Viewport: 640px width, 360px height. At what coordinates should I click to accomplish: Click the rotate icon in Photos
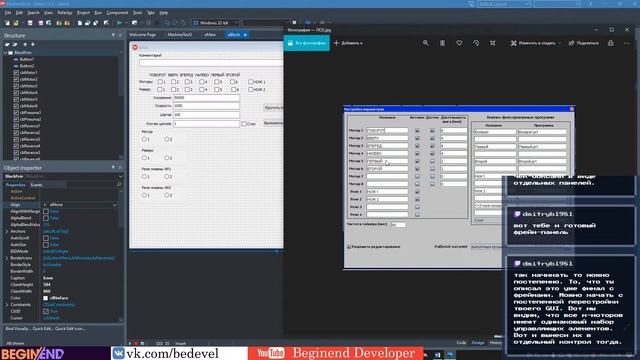476,43
